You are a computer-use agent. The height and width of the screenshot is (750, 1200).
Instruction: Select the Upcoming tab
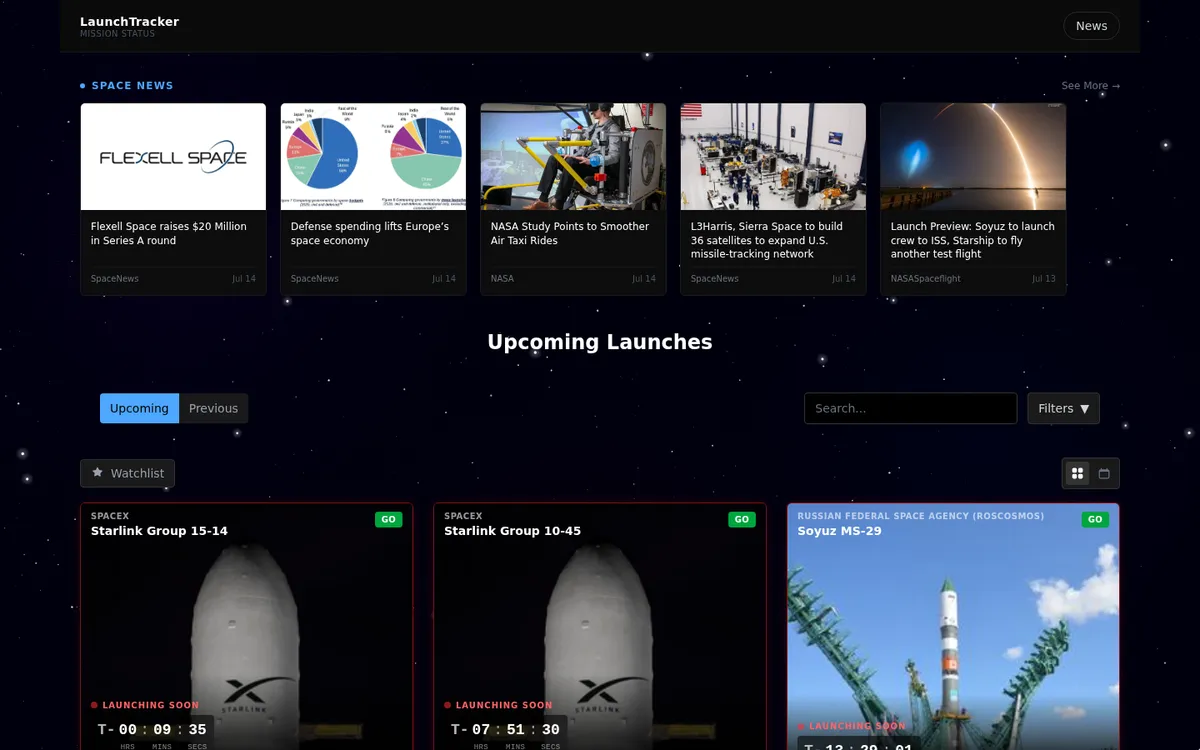[139, 408]
